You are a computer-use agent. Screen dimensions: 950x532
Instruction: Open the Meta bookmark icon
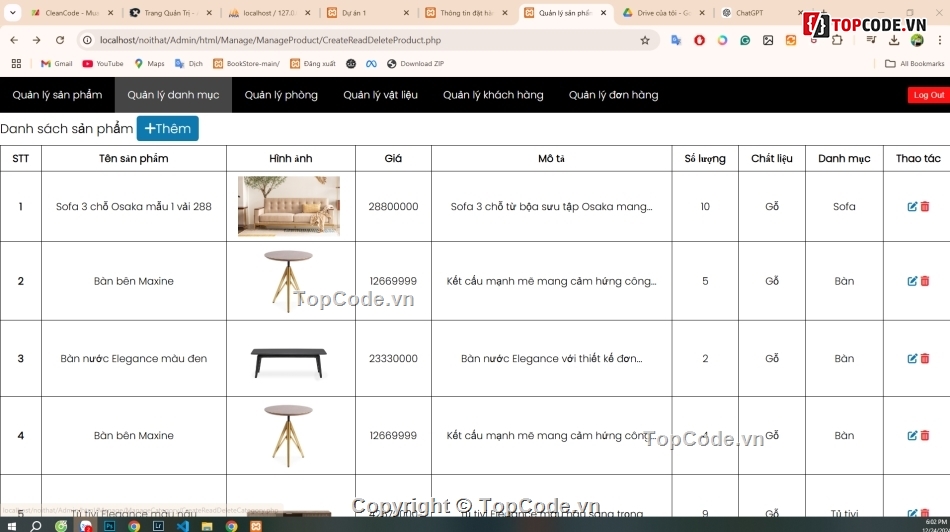[x=371, y=64]
